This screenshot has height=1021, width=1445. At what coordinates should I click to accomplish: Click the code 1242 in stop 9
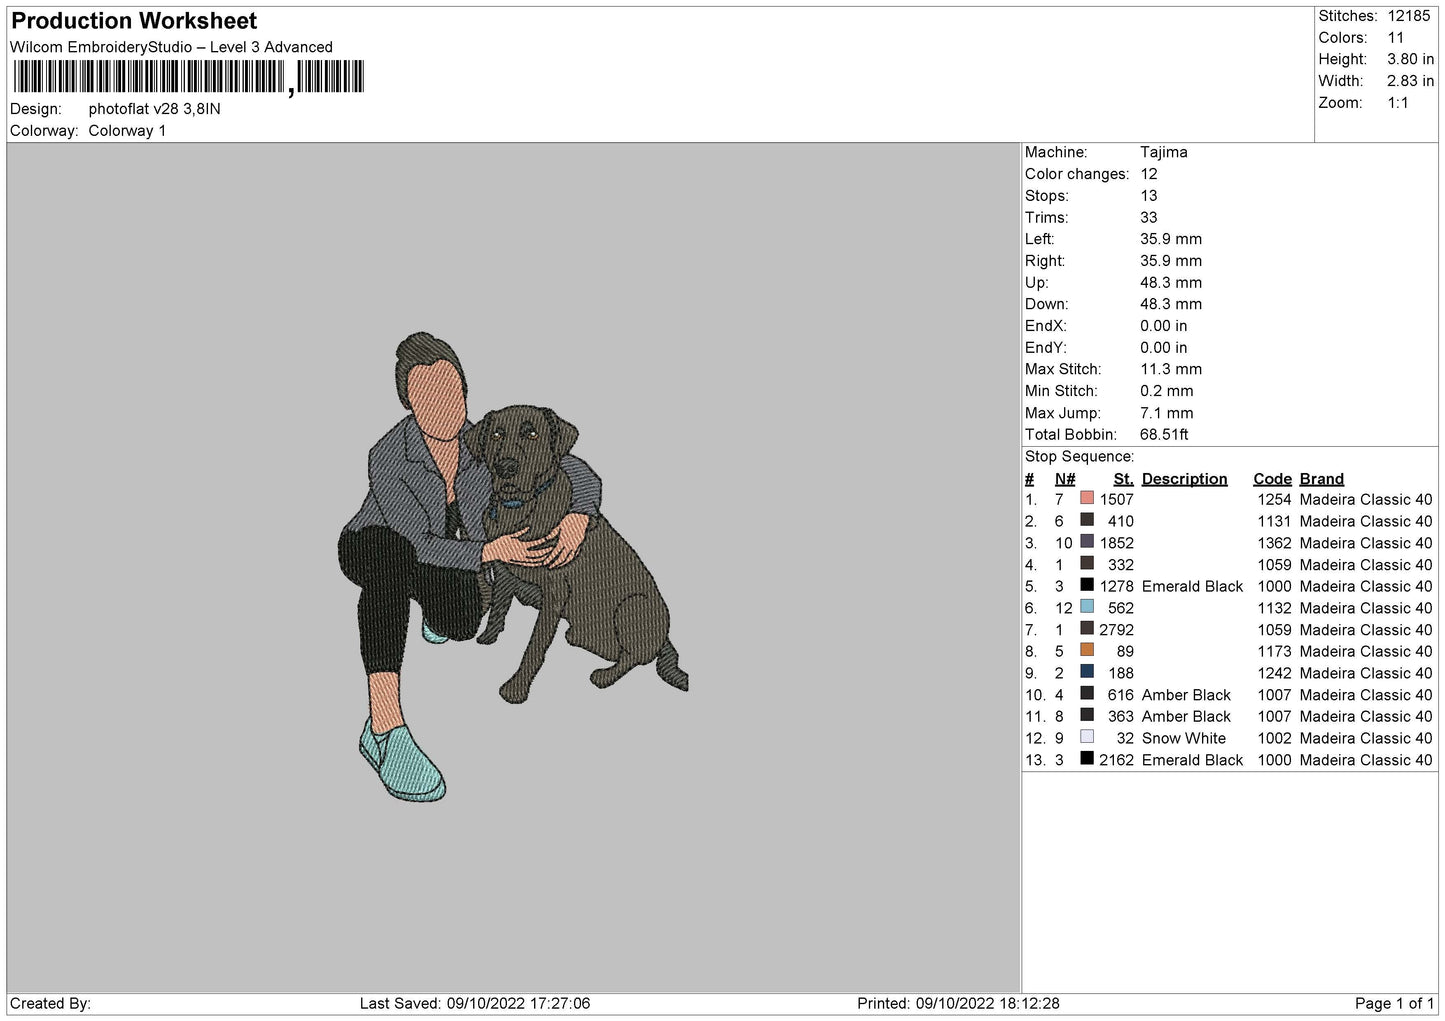pos(1274,673)
